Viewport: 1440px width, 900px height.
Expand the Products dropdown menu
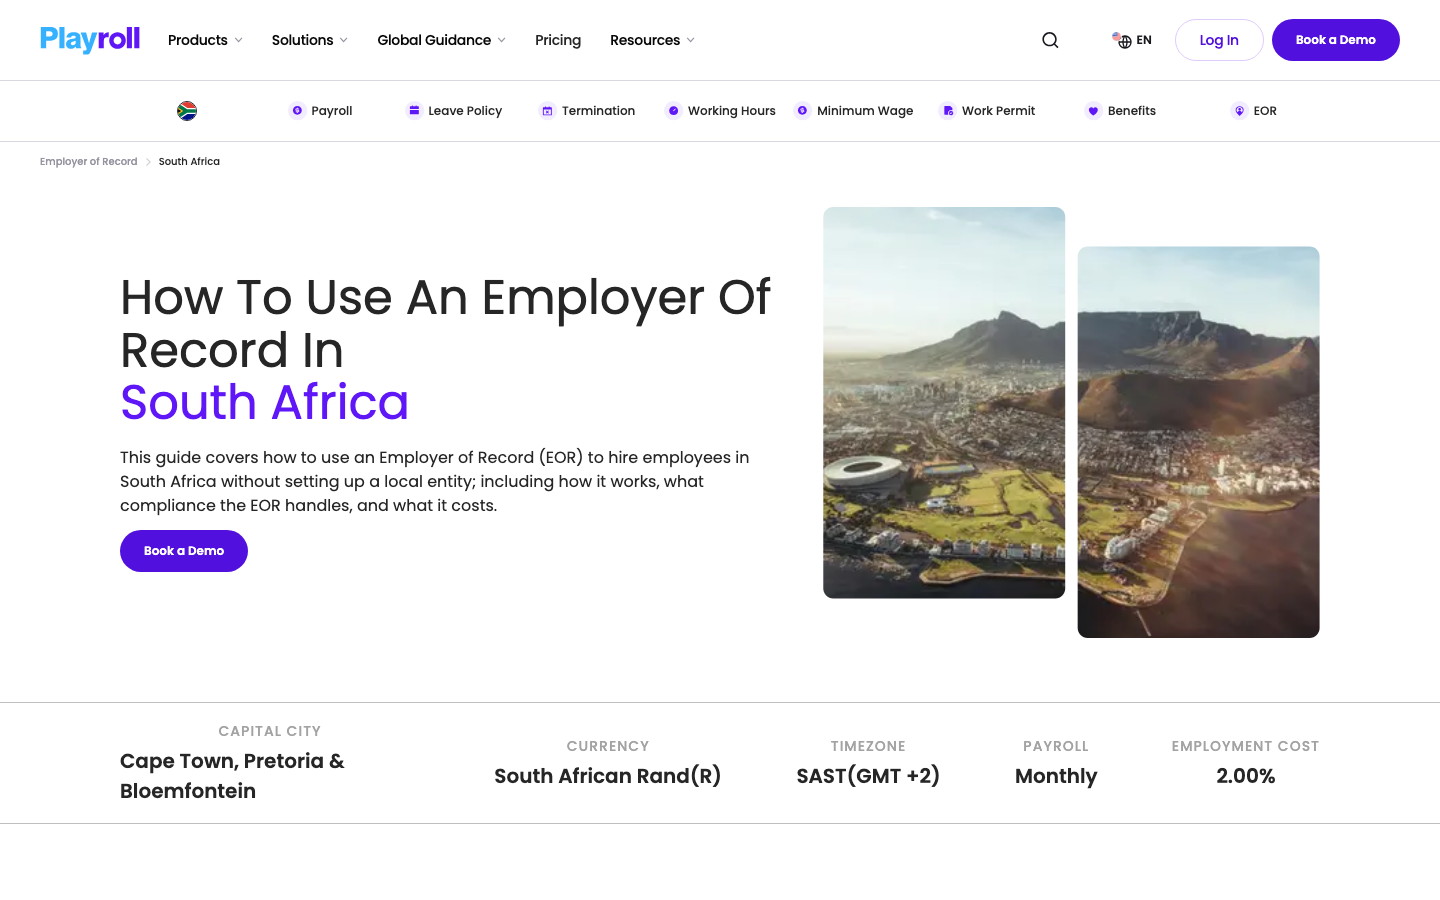[x=205, y=40]
